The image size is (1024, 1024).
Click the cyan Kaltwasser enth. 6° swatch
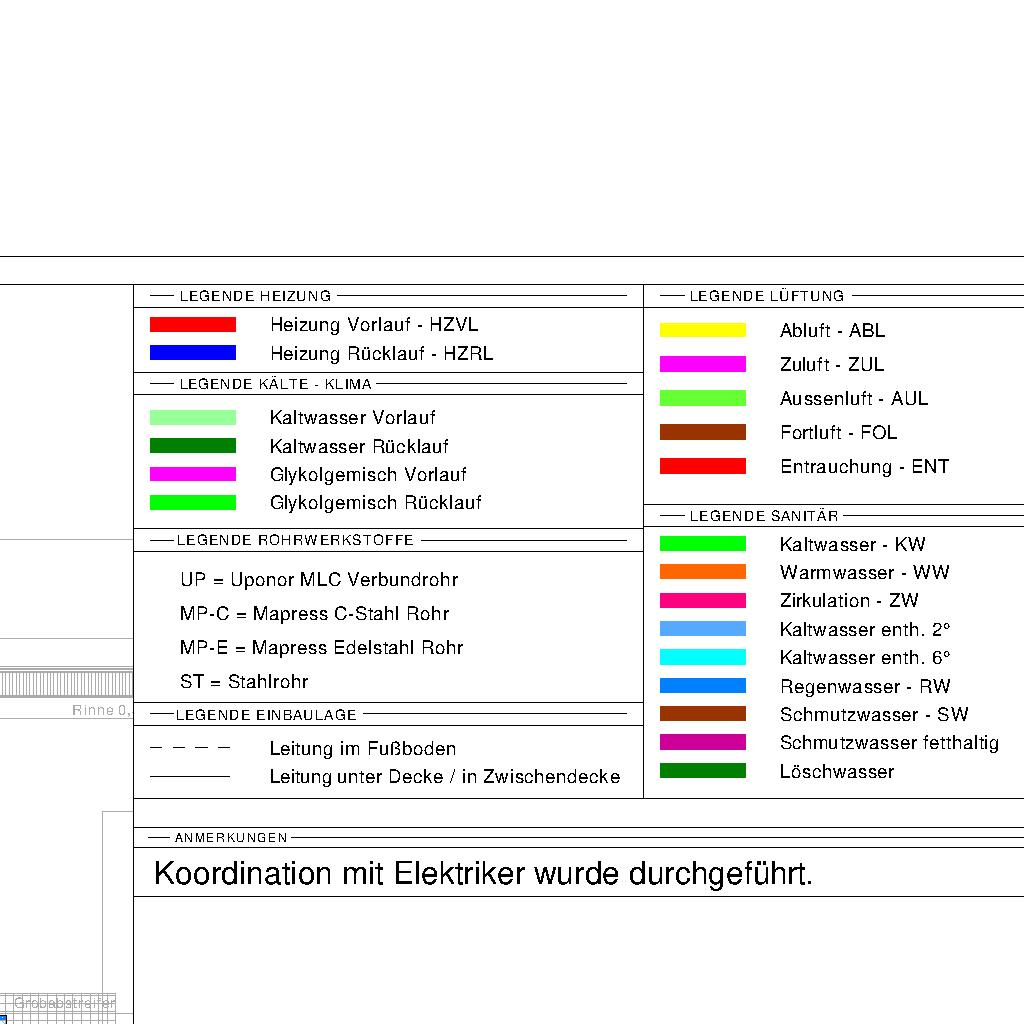point(703,657)
